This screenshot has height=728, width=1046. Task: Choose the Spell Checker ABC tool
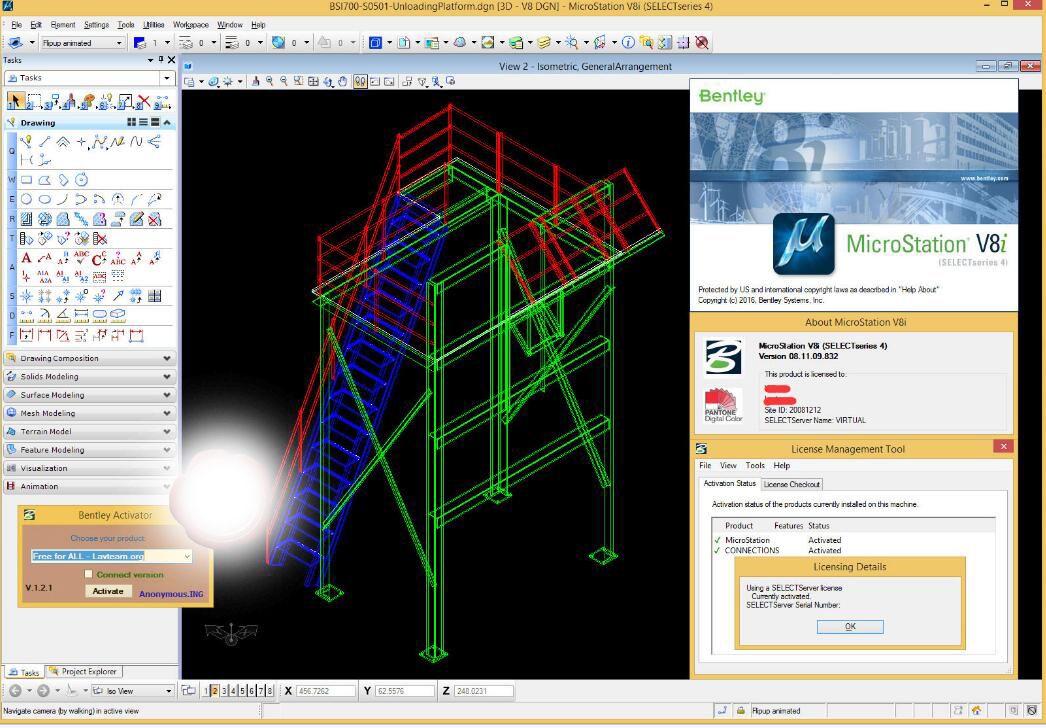click(81, 258)
